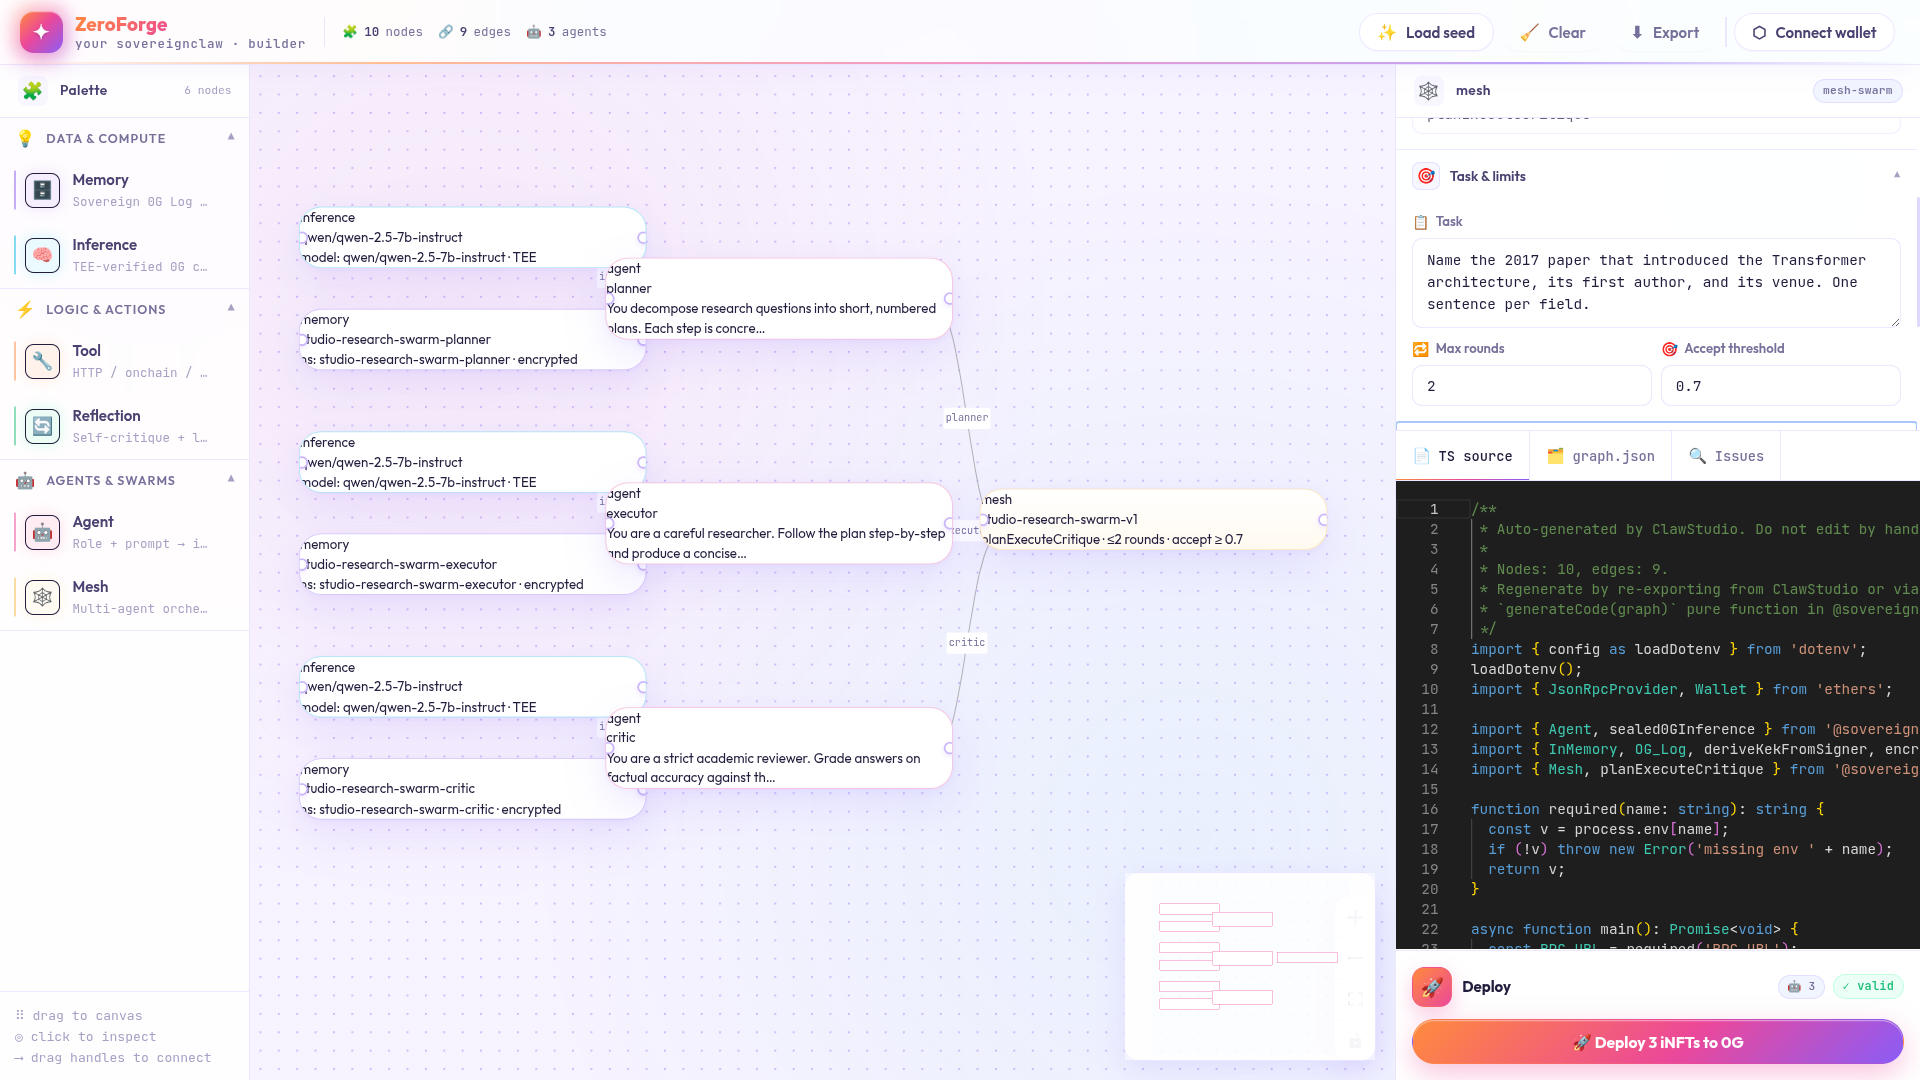Click the 'drag to canvas' hint

tap(79, 1016)
